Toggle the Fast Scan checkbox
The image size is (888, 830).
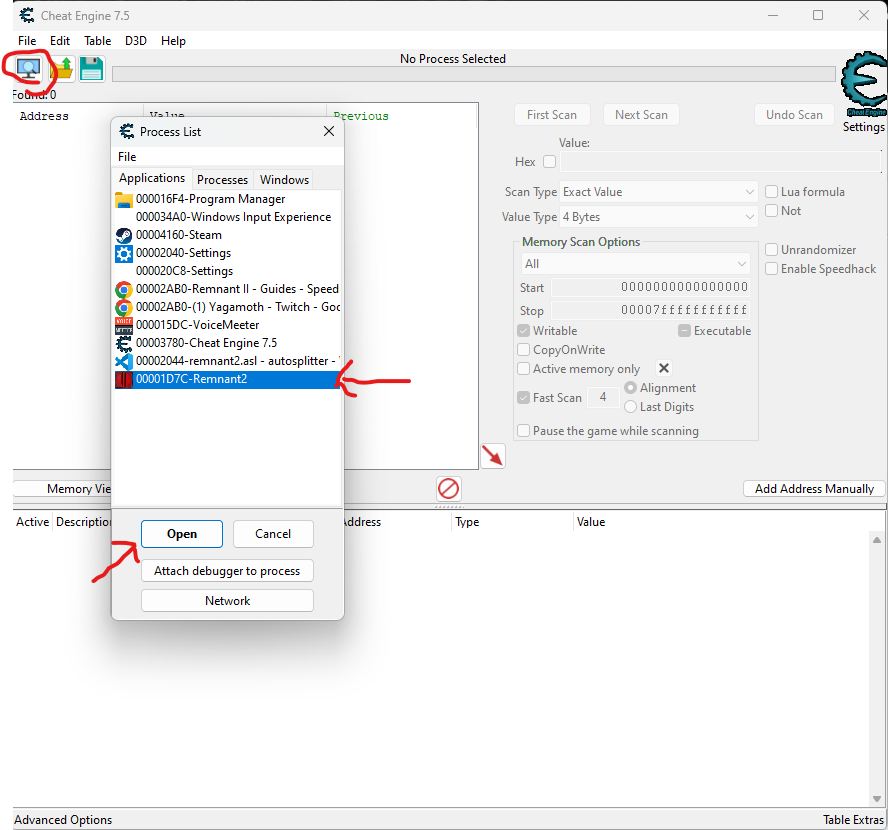tap(523, 397)
